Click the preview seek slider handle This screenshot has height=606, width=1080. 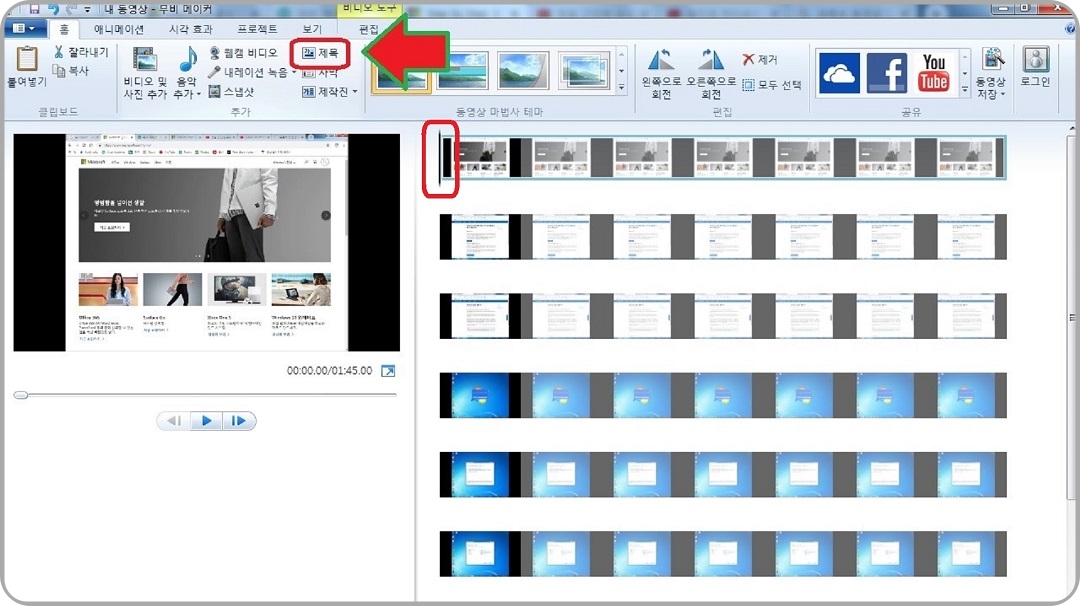pyautogui.click(x=21, y=395)
